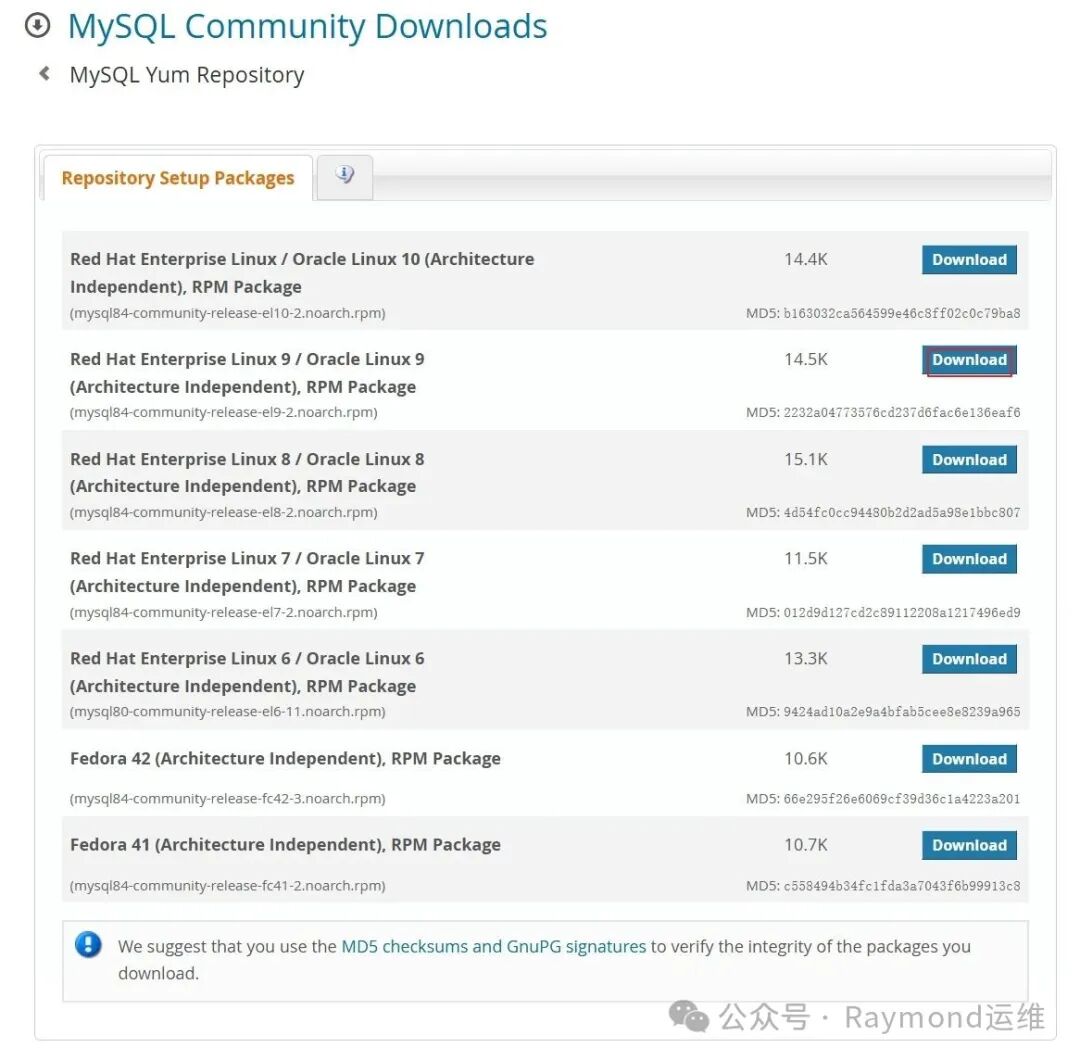
Task: Click filename mysql84-community-release-el8-2.noarch.rpm
Action: 223,512
